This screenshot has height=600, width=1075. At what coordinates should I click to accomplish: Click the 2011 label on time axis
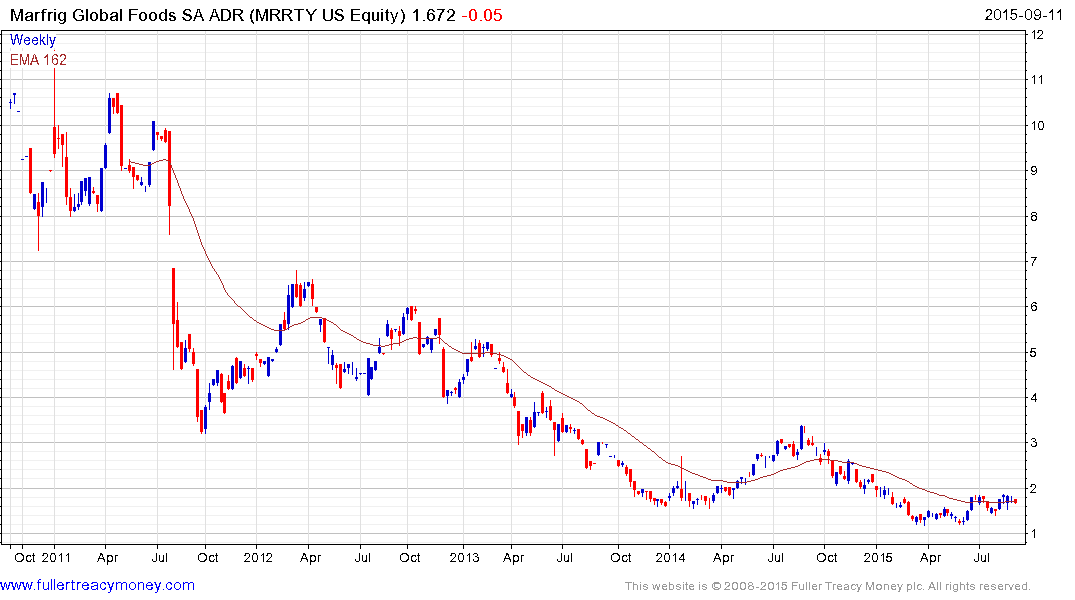(x=54, y=556)
